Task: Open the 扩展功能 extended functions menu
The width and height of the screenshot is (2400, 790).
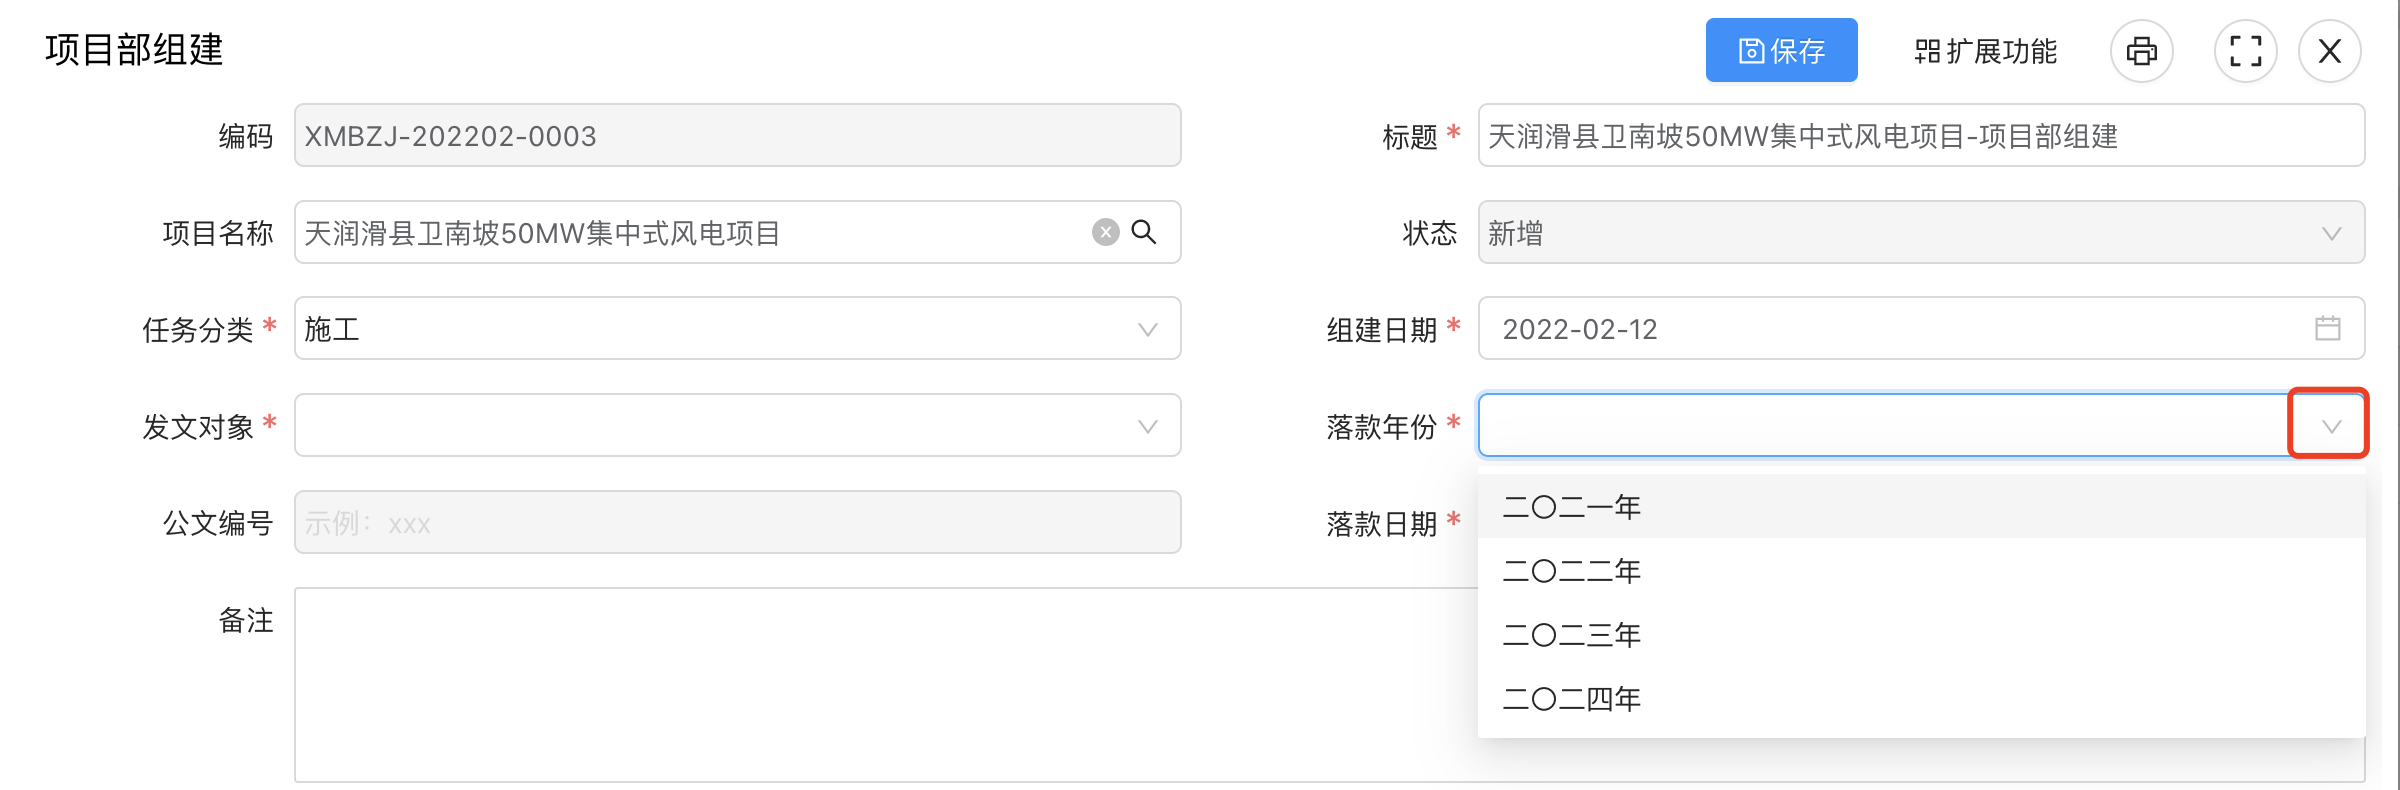Action: tap(1986, 51)
